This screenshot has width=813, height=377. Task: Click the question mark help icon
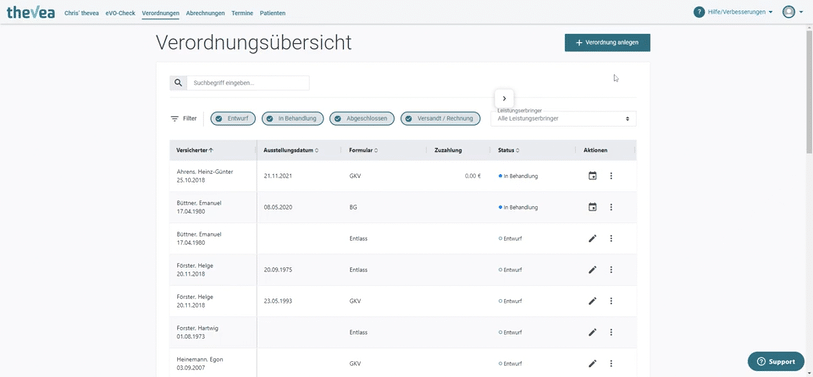[699, 12]
